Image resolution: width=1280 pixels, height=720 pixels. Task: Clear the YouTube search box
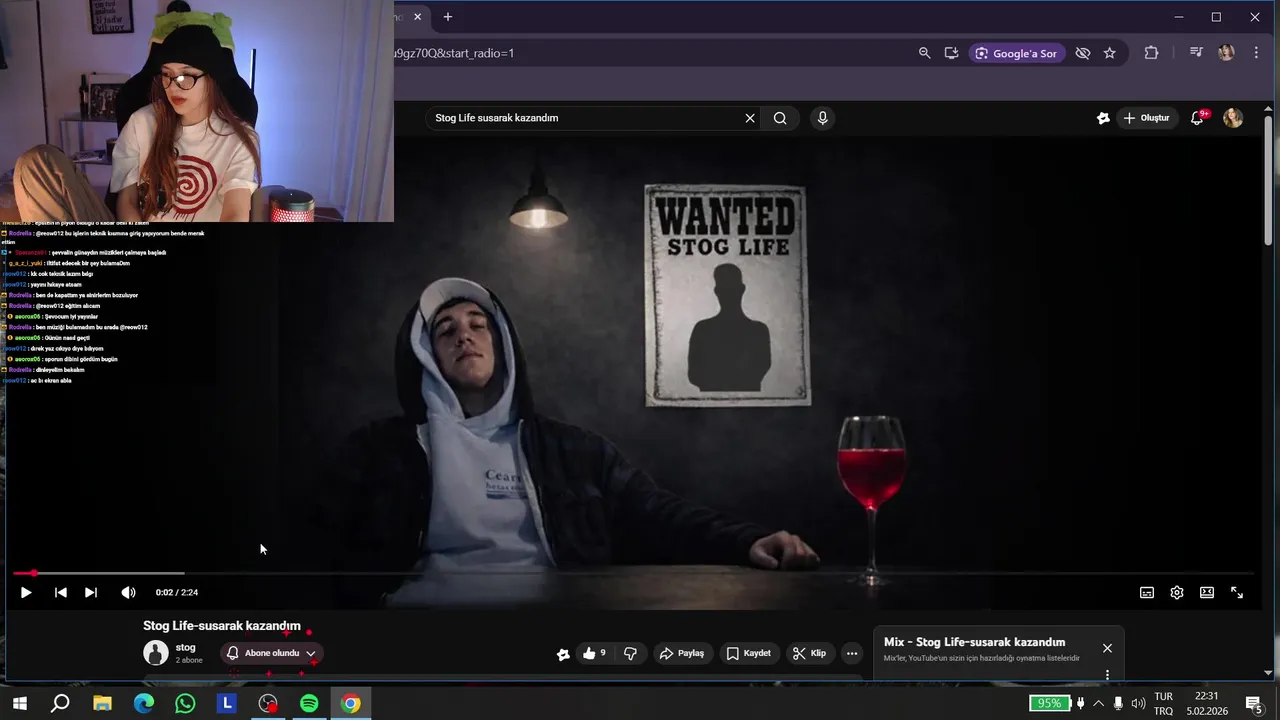750,118
